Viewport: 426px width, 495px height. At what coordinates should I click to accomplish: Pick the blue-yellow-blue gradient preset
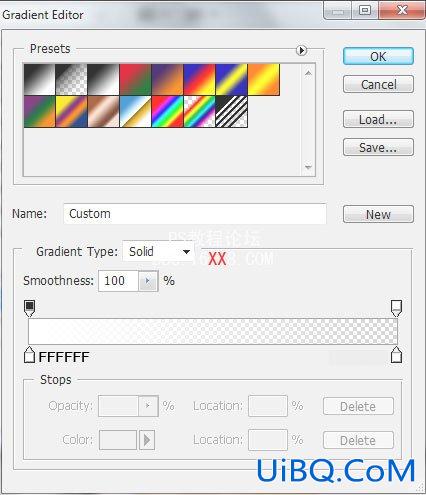pyautogui.click(x=231, y=80)
